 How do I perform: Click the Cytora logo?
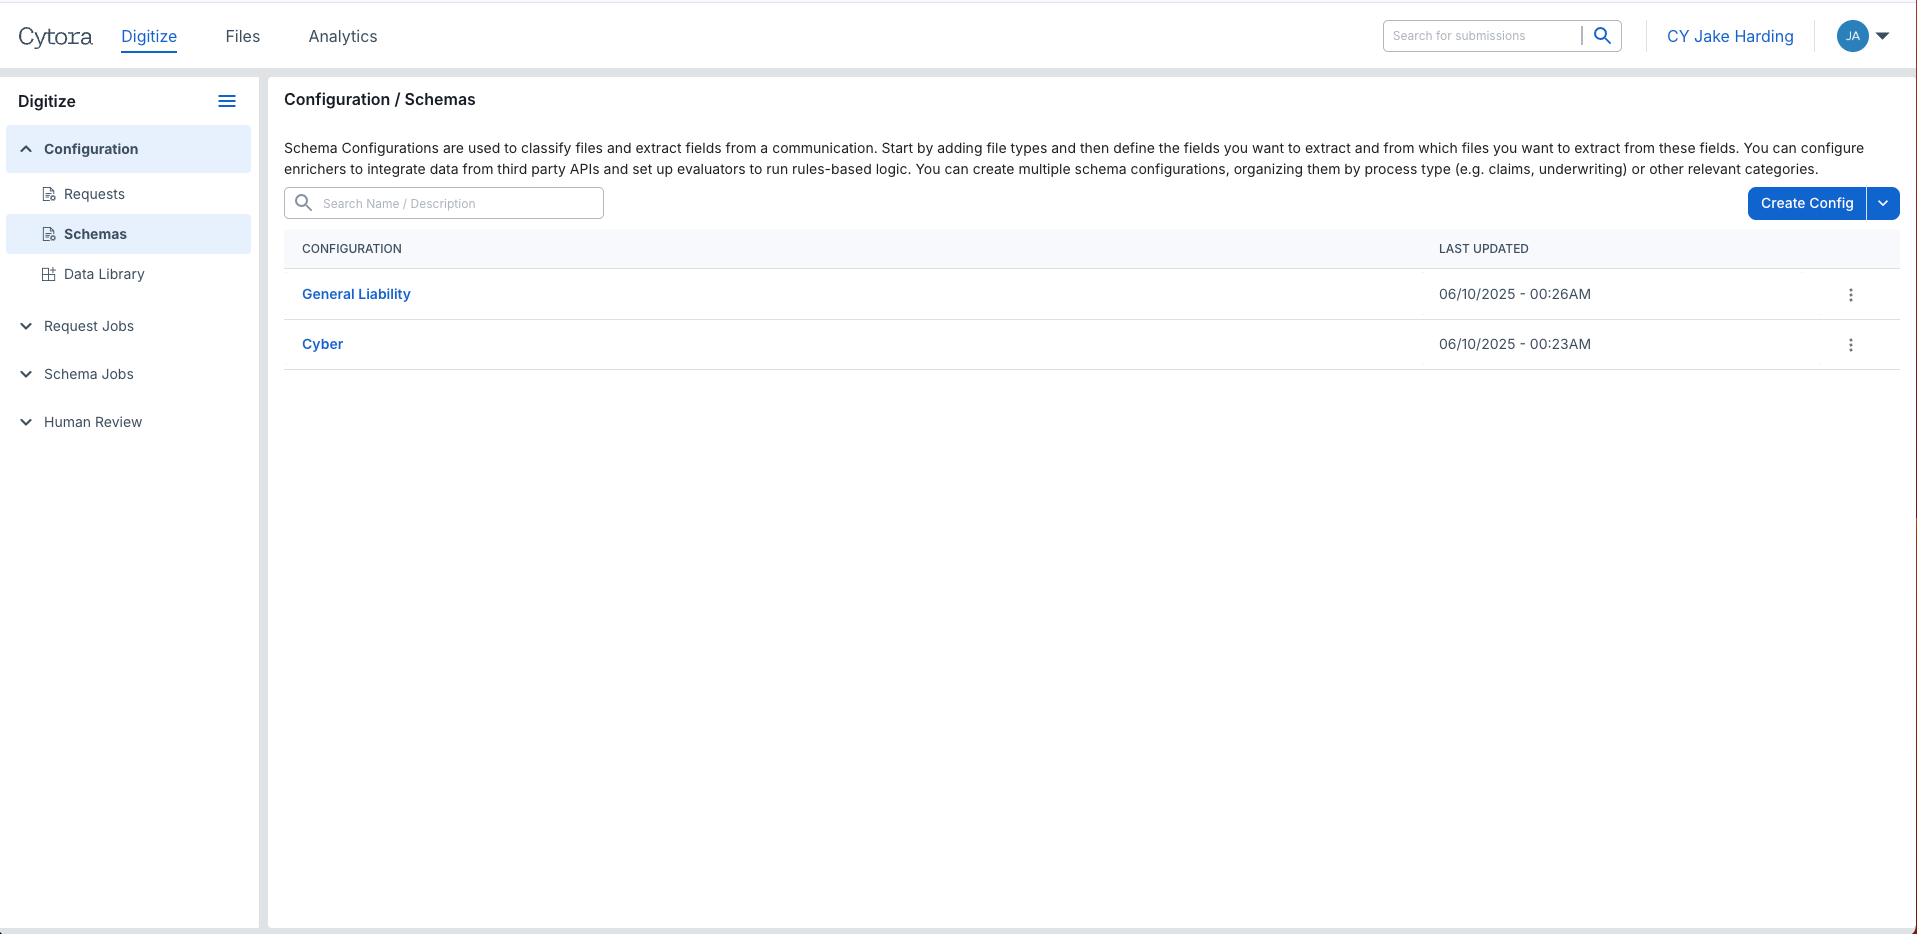point(55,37)
